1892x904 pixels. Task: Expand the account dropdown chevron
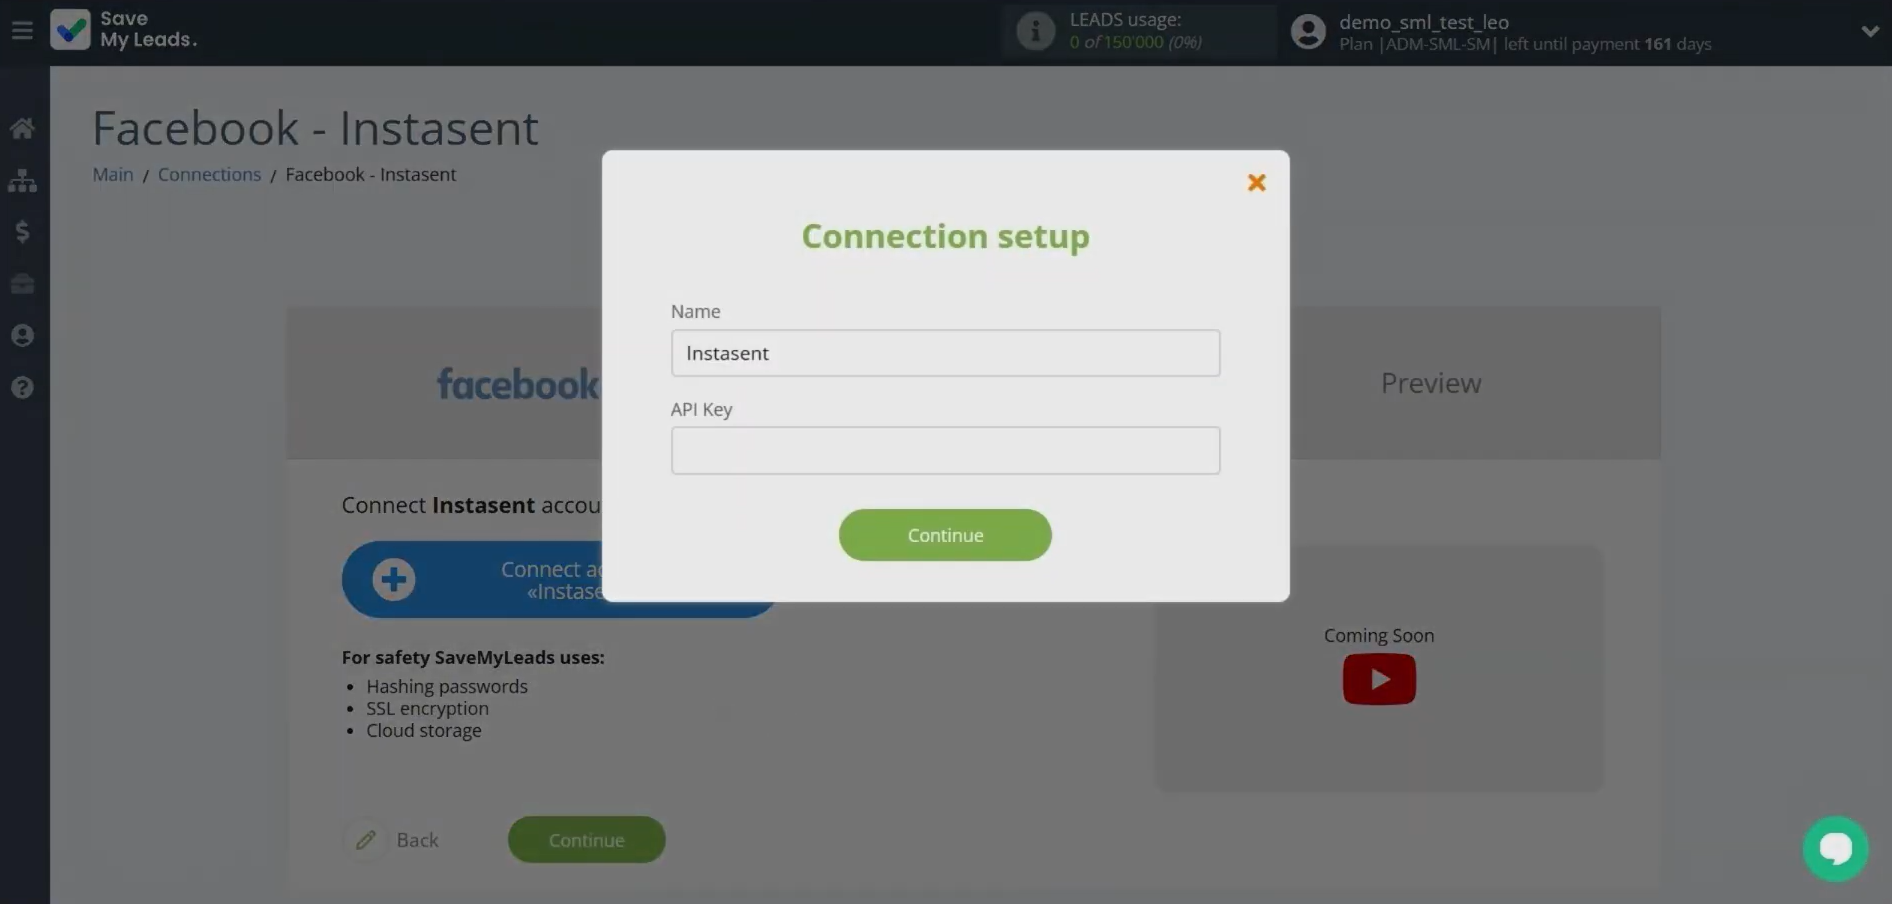click(1869, 31)
